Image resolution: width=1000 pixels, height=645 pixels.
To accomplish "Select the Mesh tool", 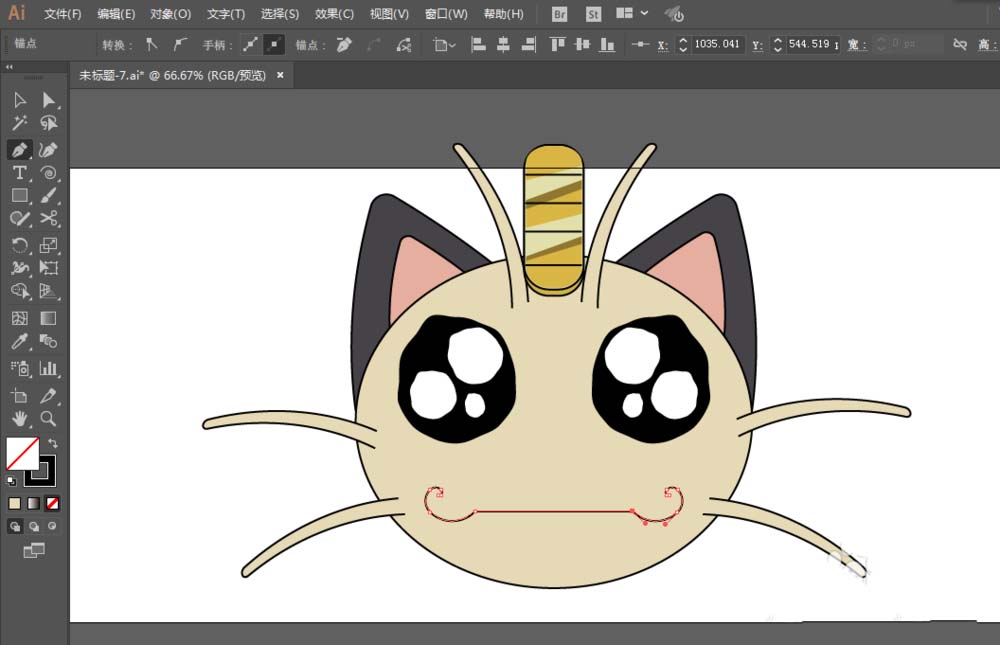I will point(20,318).
